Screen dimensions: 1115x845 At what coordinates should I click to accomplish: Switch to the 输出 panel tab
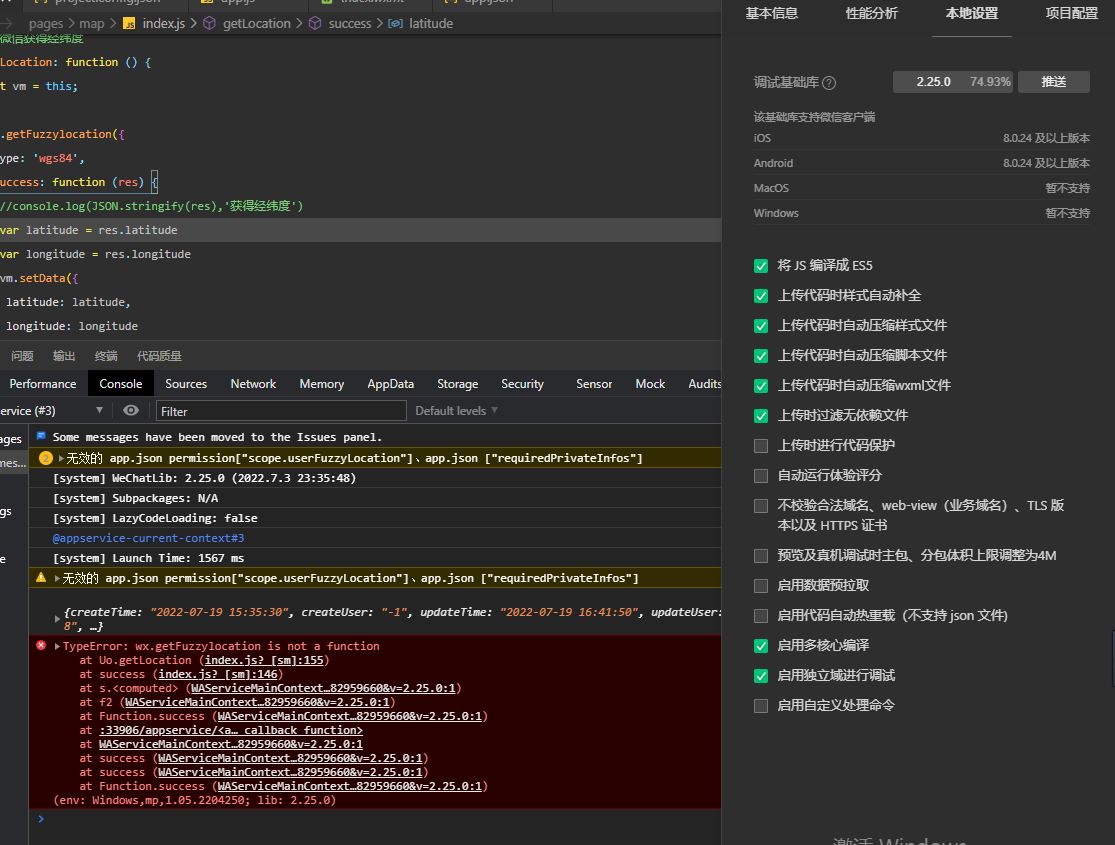coord(64,356)
